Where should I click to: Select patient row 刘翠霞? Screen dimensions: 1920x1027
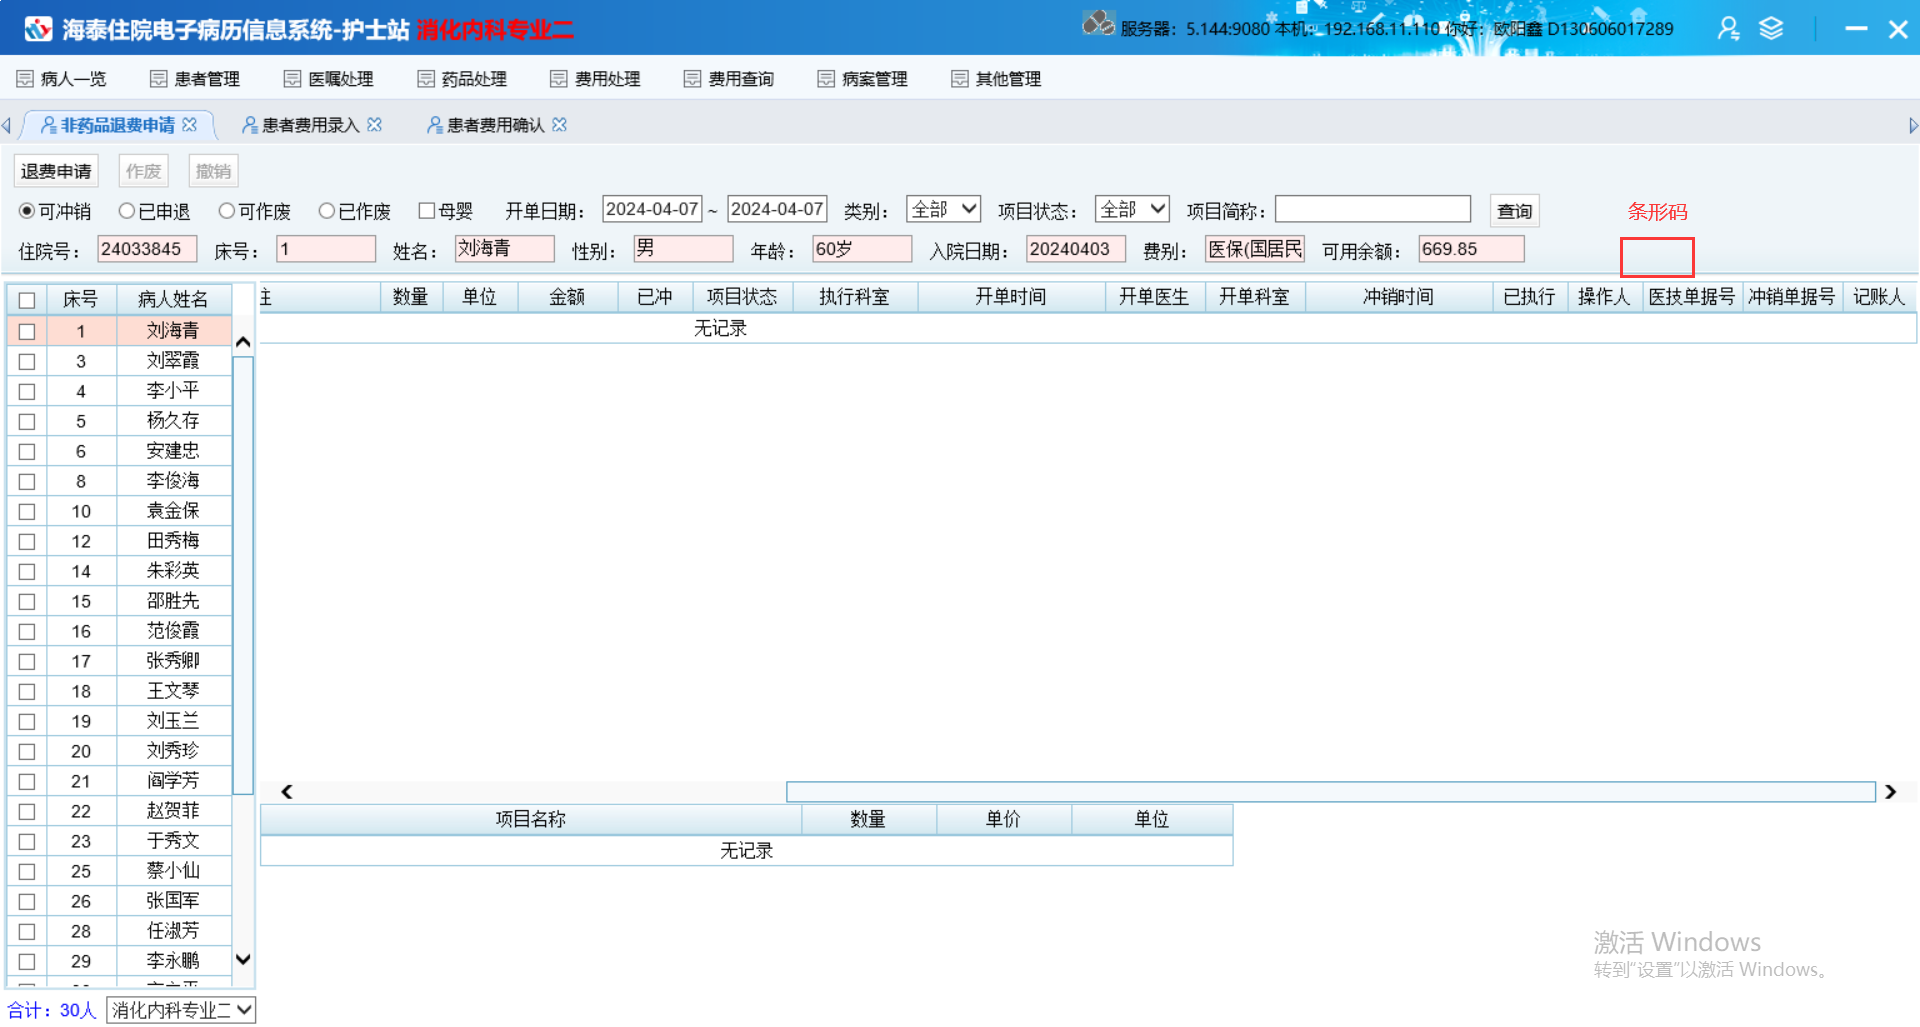point(120,361)
